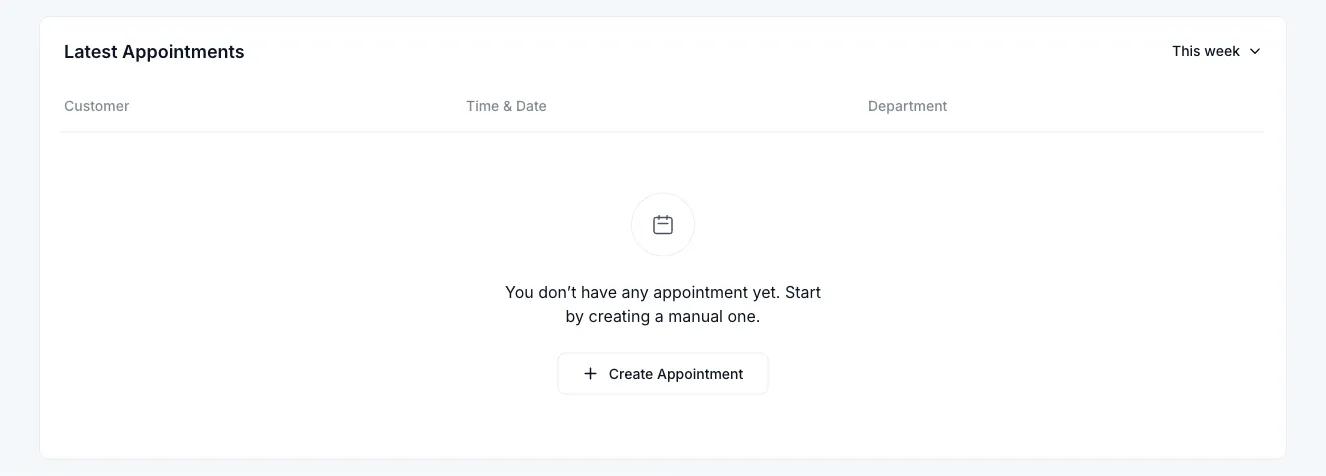This screenshot has width=1326, height=476.
Task: Select the Department column header
Action: click(907, 106)
